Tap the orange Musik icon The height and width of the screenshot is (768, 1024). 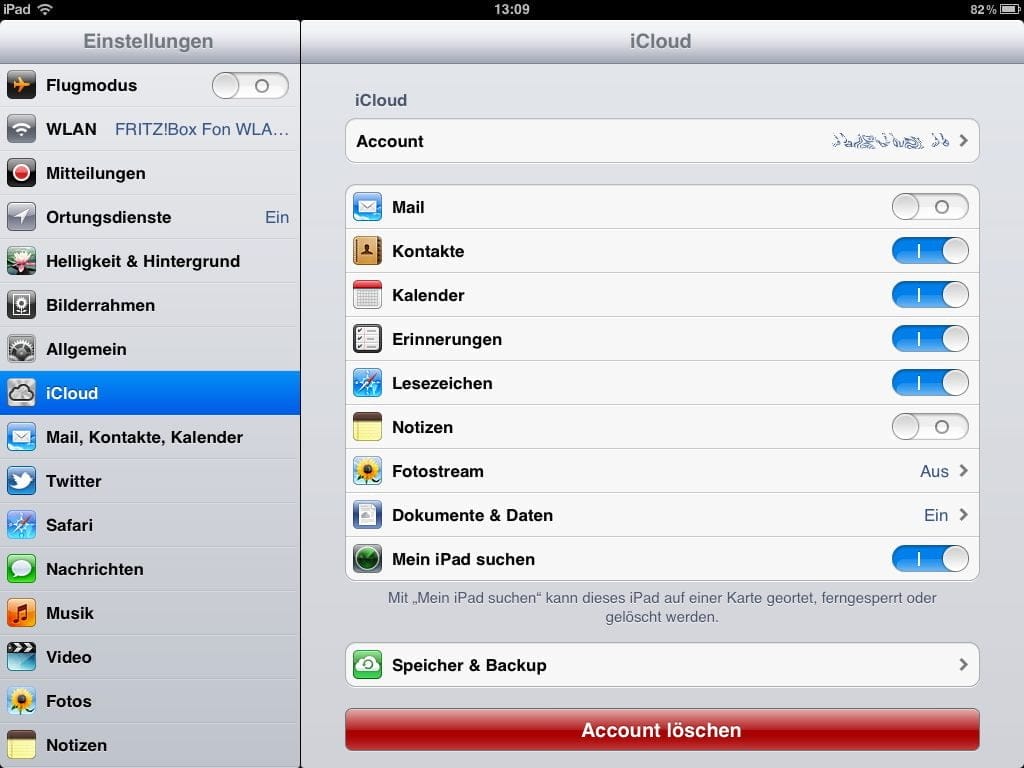pyautogui.click(x=22, y=613)
